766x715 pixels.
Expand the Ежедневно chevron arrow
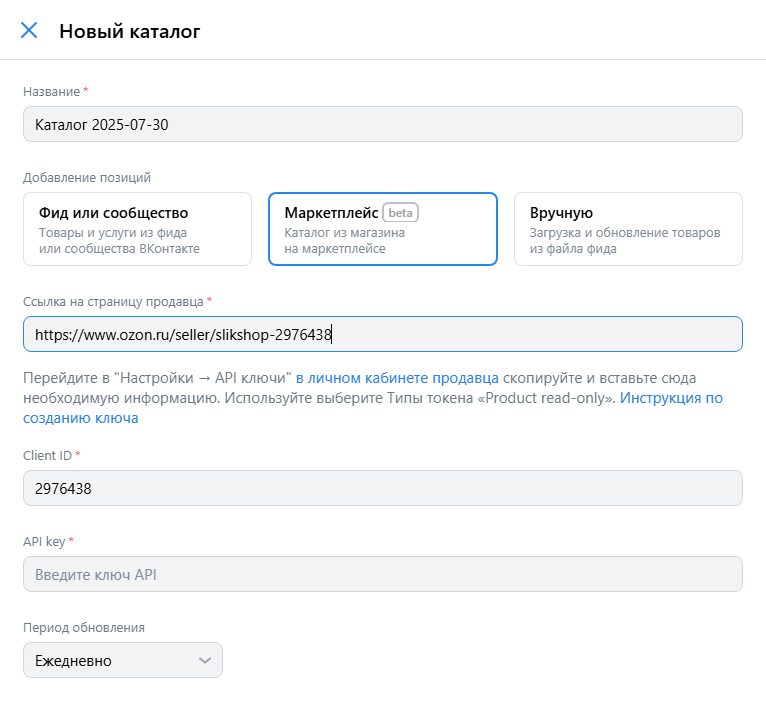click(x=205, y=661)
